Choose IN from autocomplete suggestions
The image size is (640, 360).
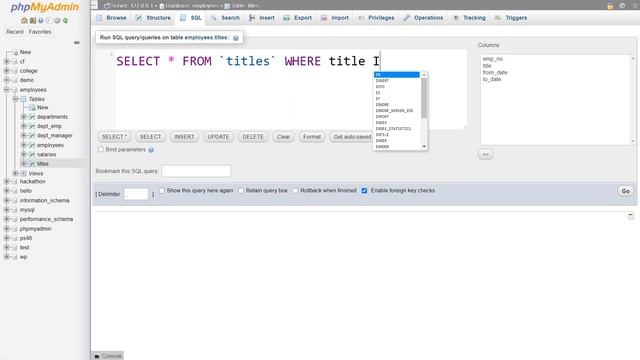pyautogui.click(x=397, y=75)
